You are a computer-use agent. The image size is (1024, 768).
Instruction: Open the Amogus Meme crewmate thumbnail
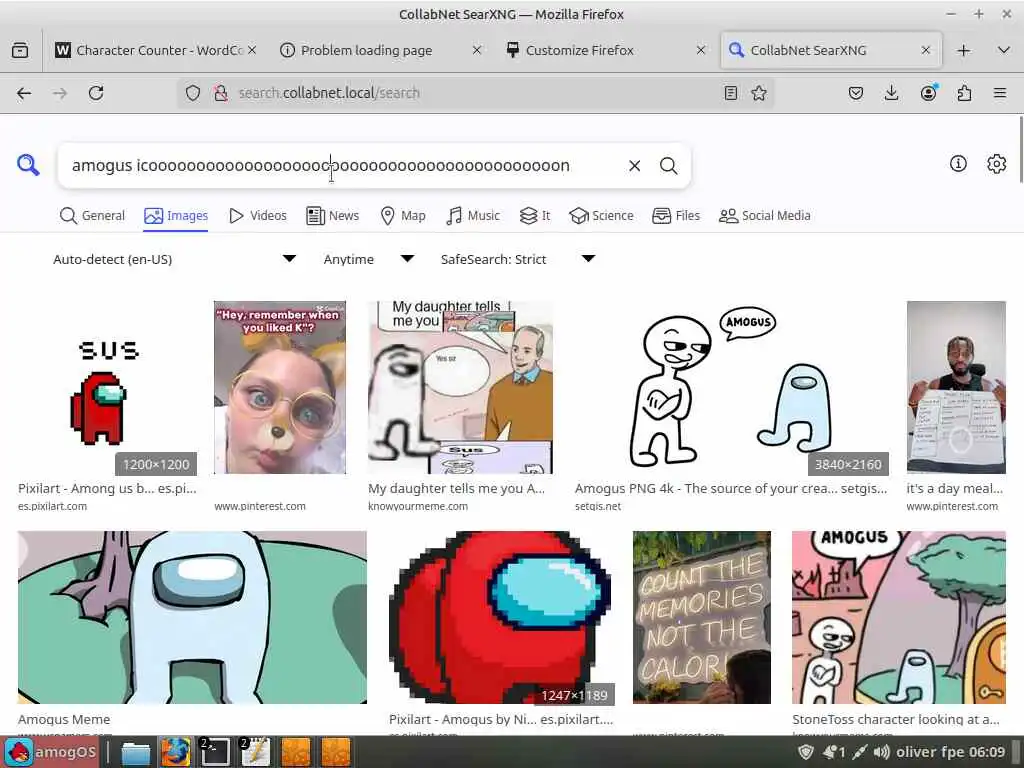[192, 618]
